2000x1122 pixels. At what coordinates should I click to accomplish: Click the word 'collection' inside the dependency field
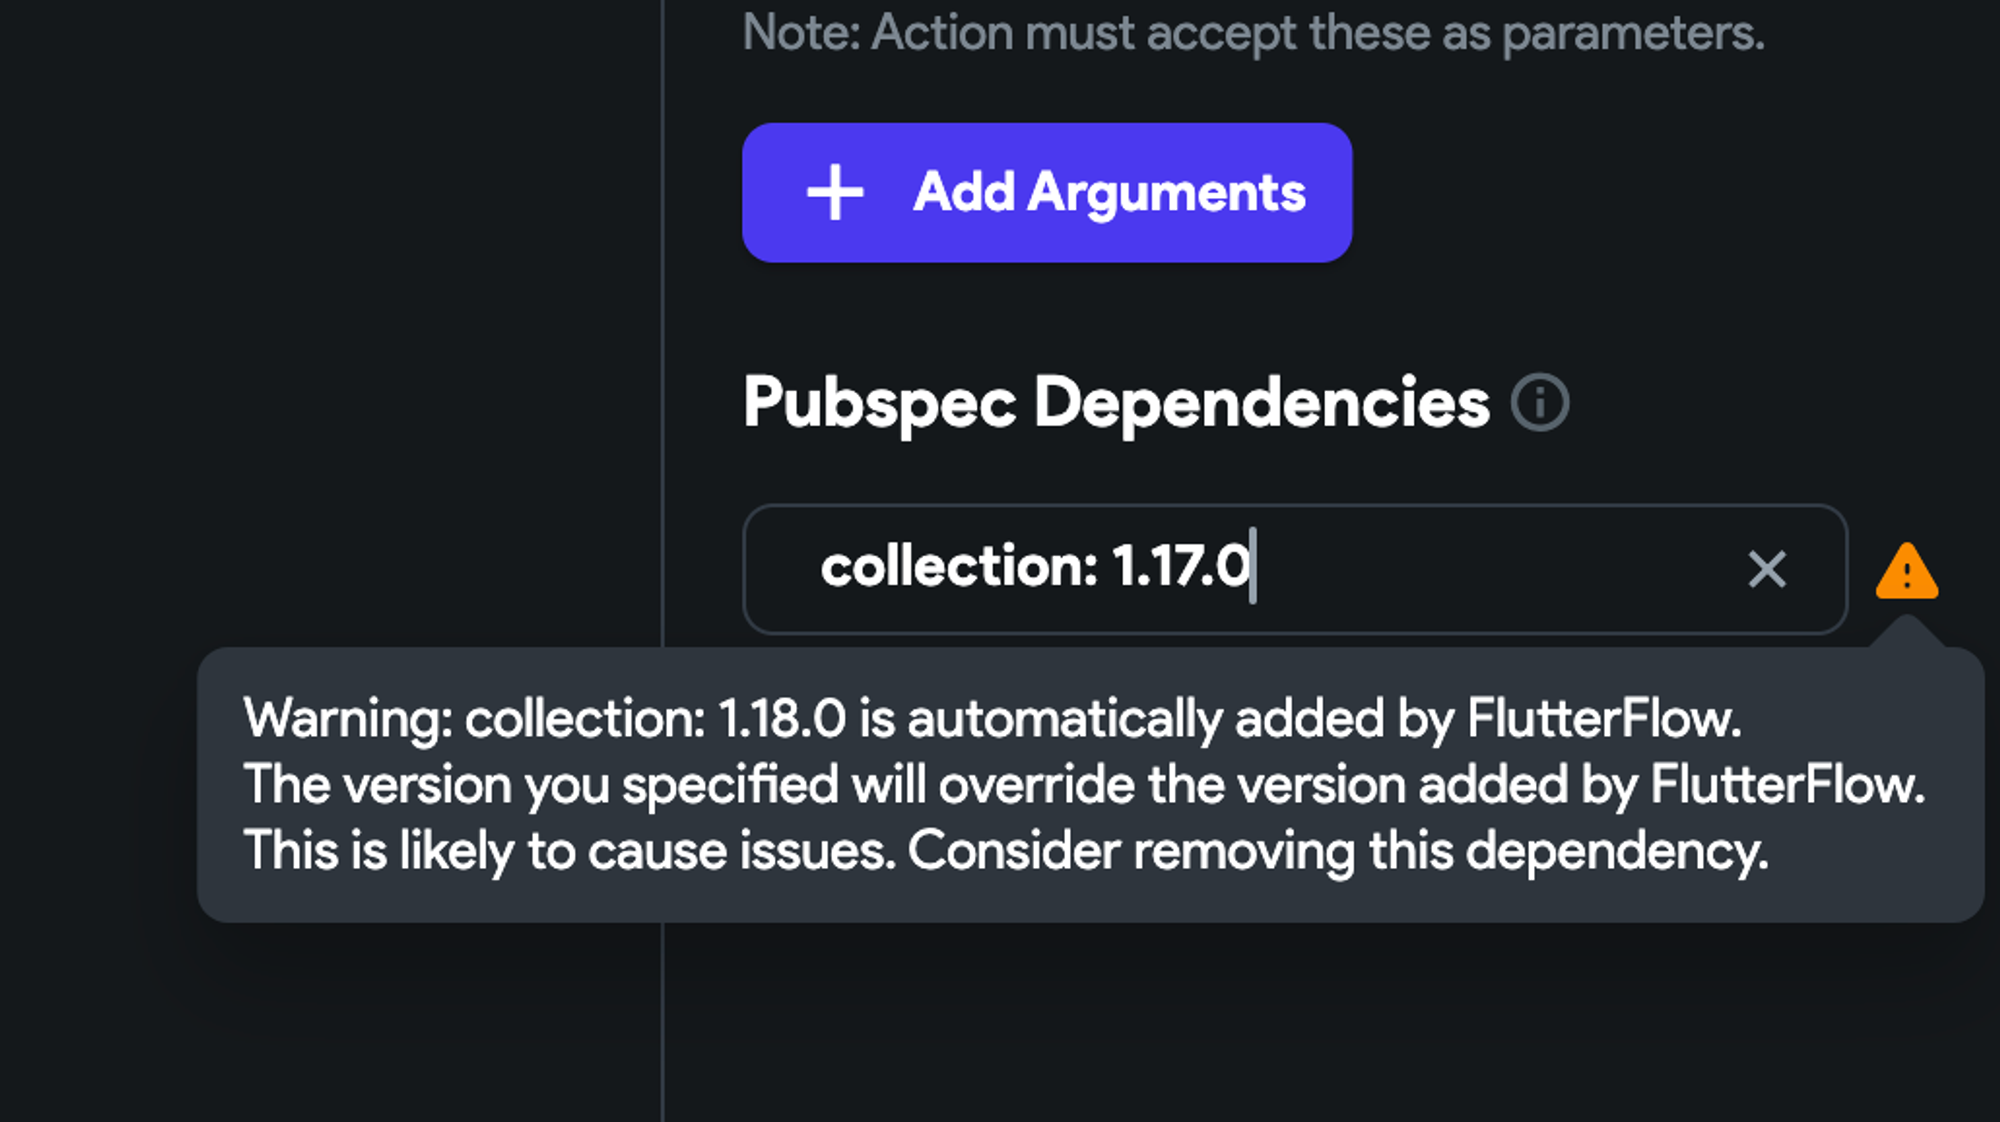tap(959, 566)
